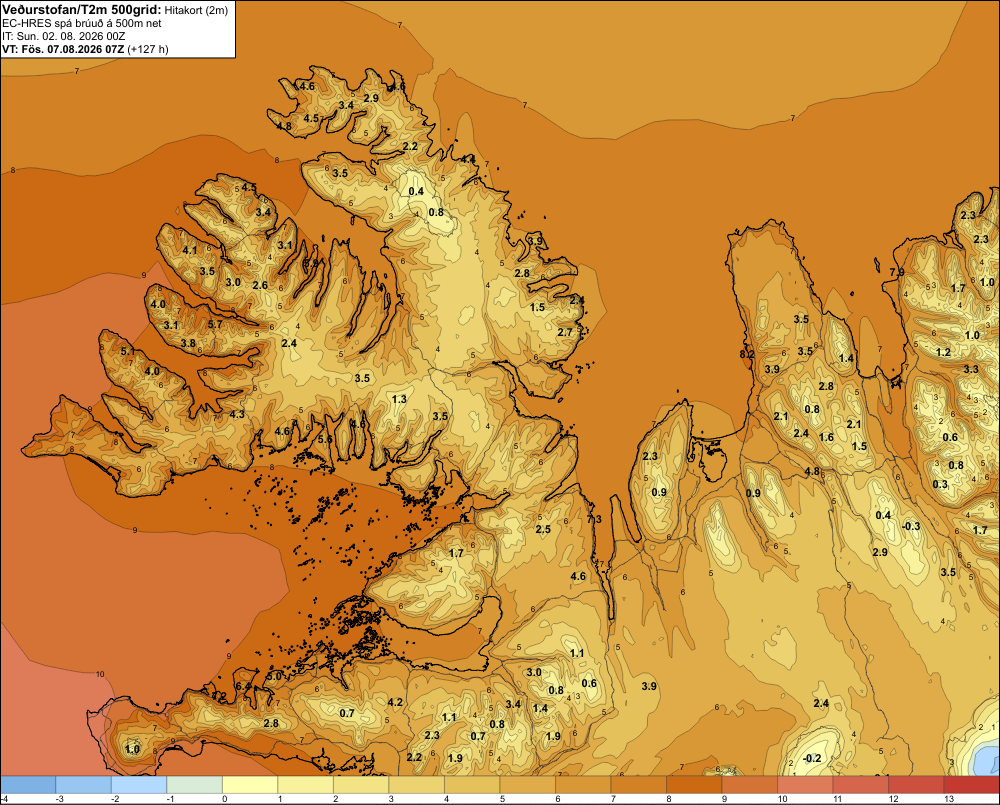
Task: Click the temperature value 3.3
Action: [x=971, y=369]
